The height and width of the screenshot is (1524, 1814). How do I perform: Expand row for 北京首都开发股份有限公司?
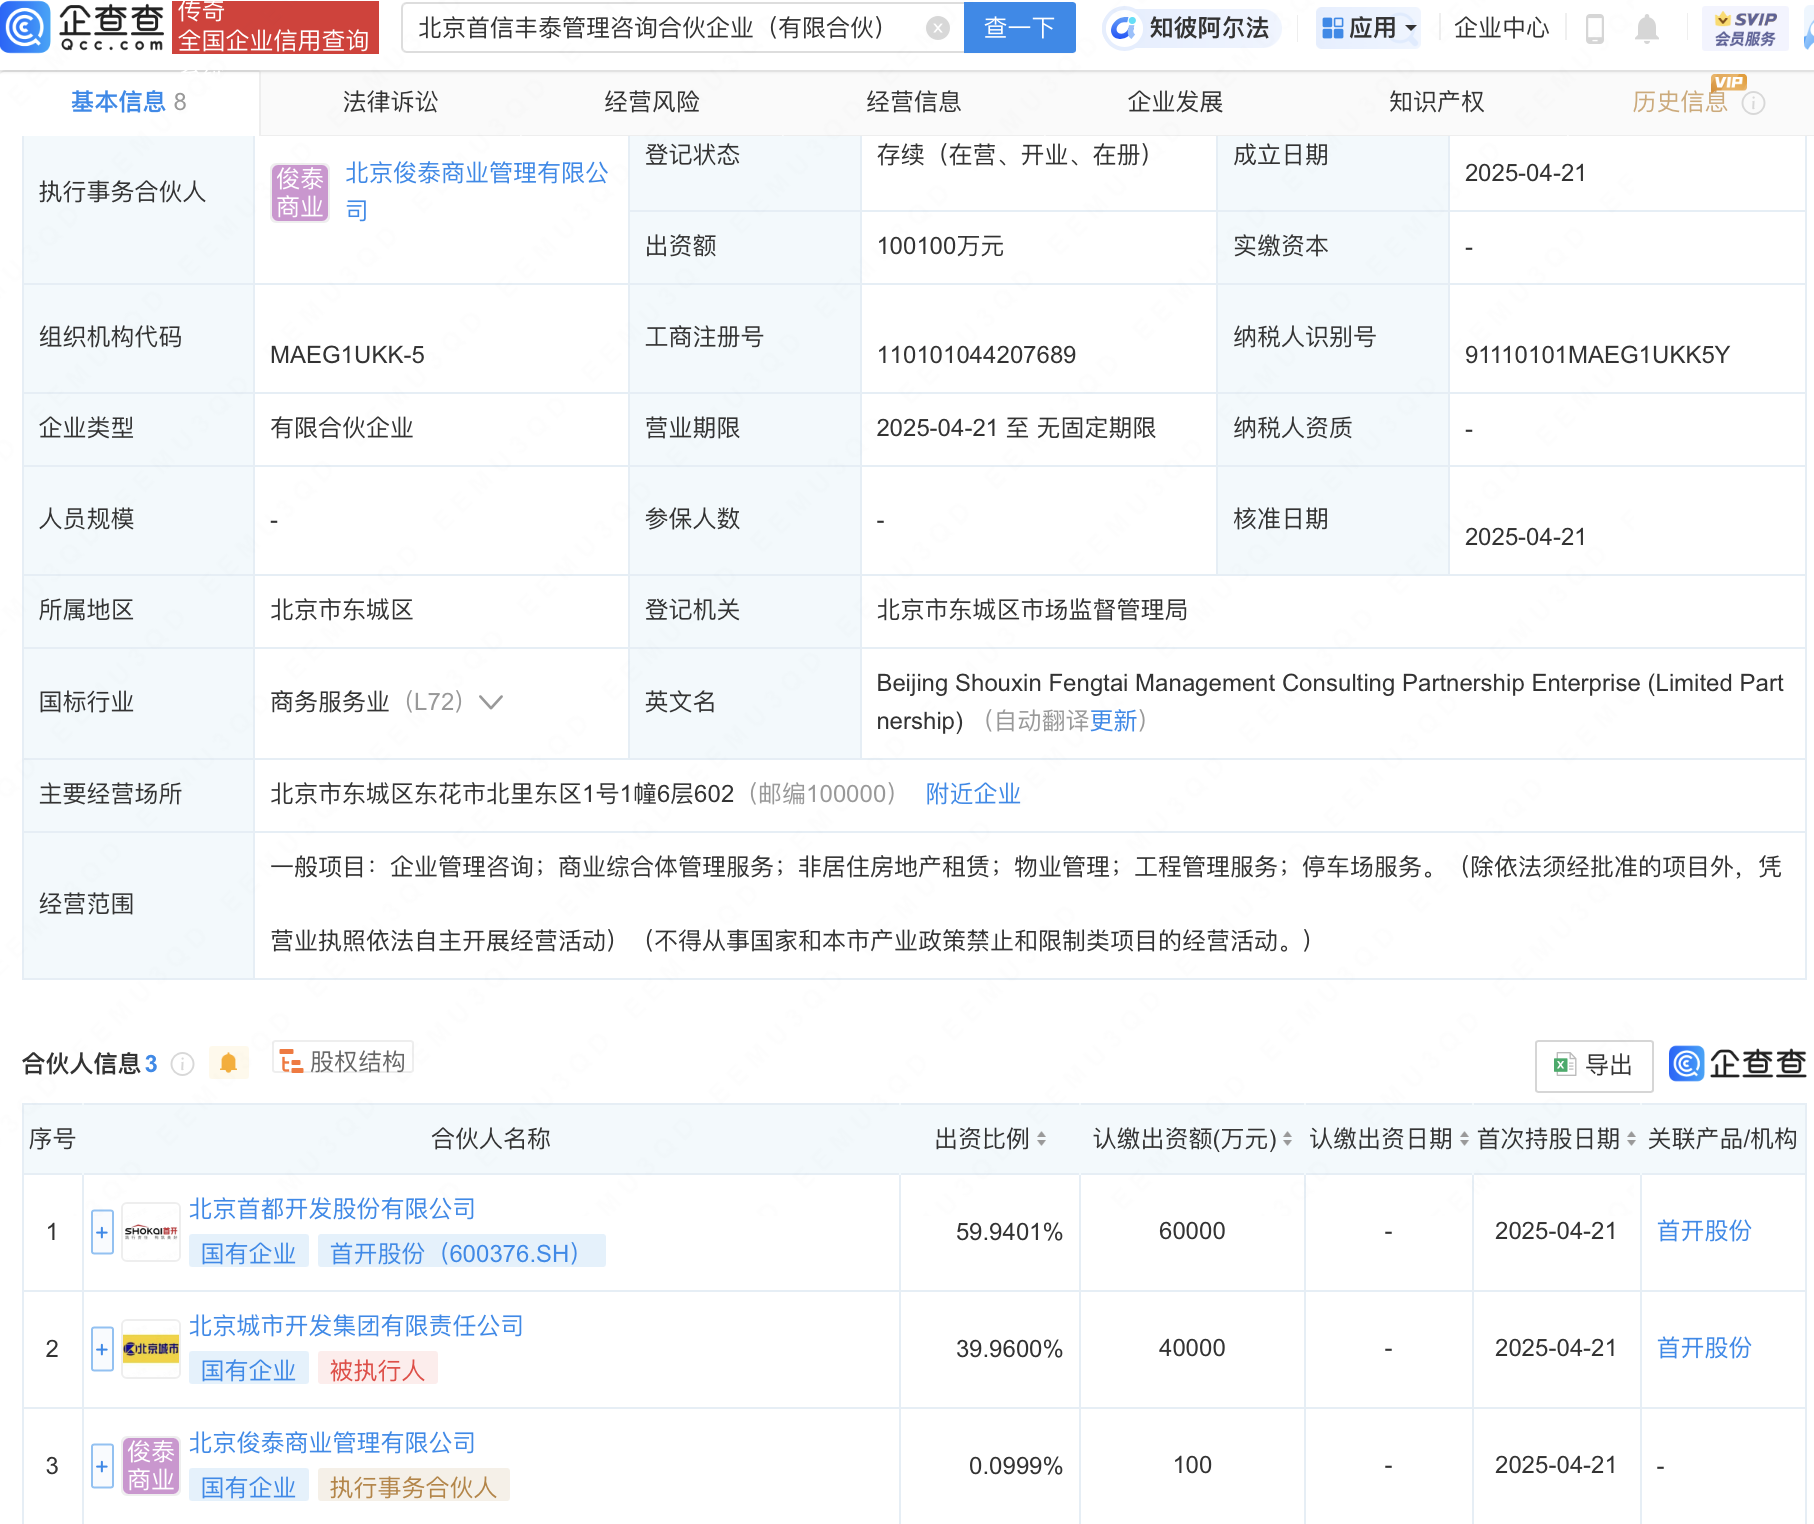coord(102,1232)
